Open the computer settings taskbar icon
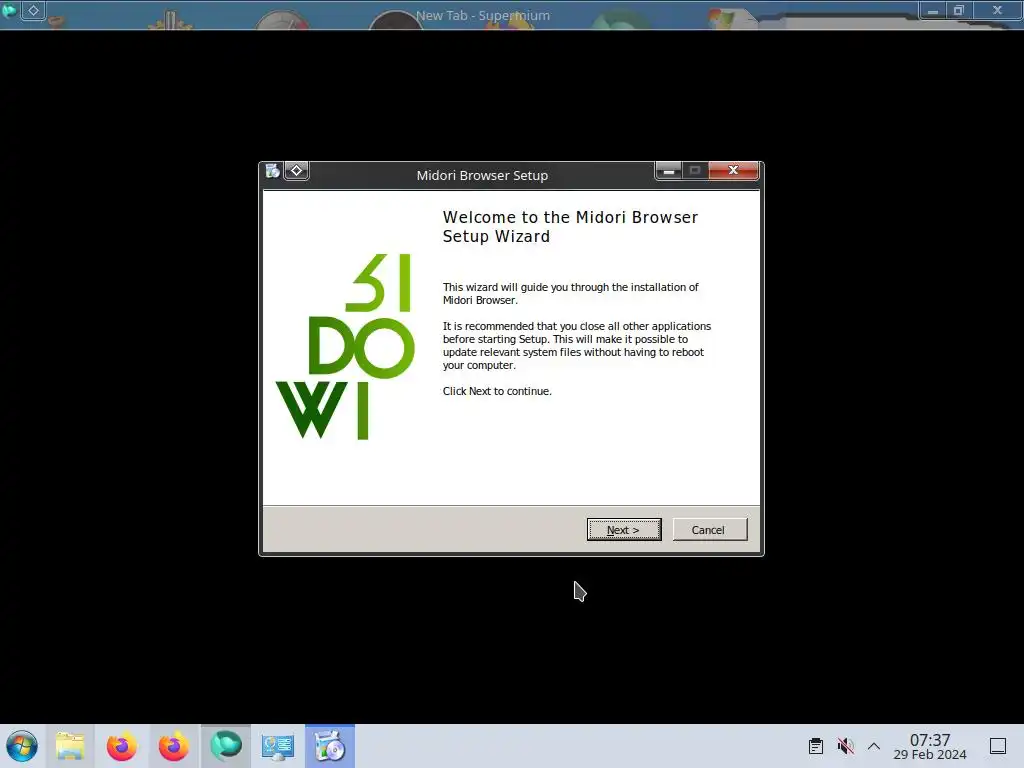Viewport: 1024px width, 768px height. pos(278,746)
